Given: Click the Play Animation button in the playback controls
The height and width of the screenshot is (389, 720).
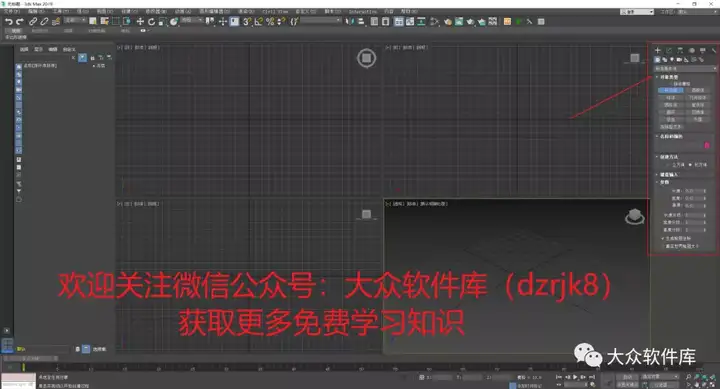Looking at the screenshot, I should coord(575,377).
